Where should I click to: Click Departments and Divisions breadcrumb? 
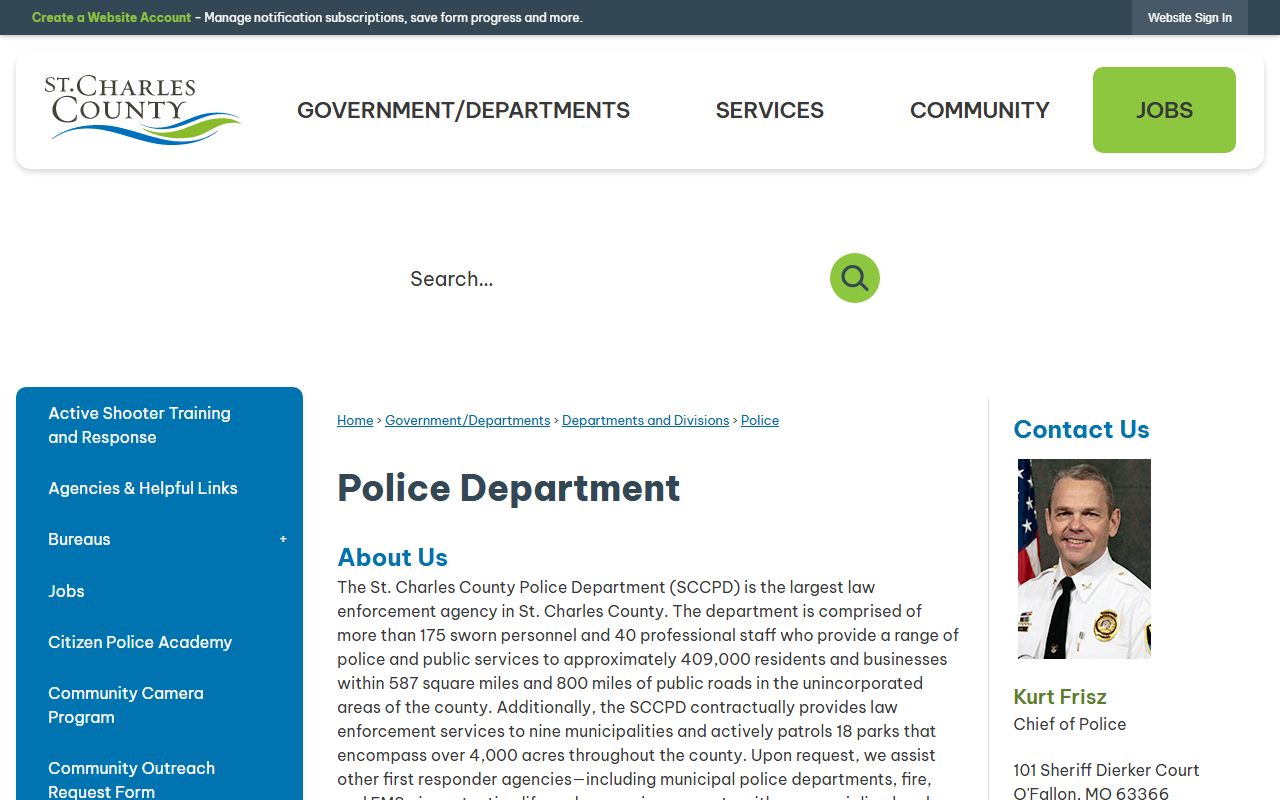pos(645,421)
